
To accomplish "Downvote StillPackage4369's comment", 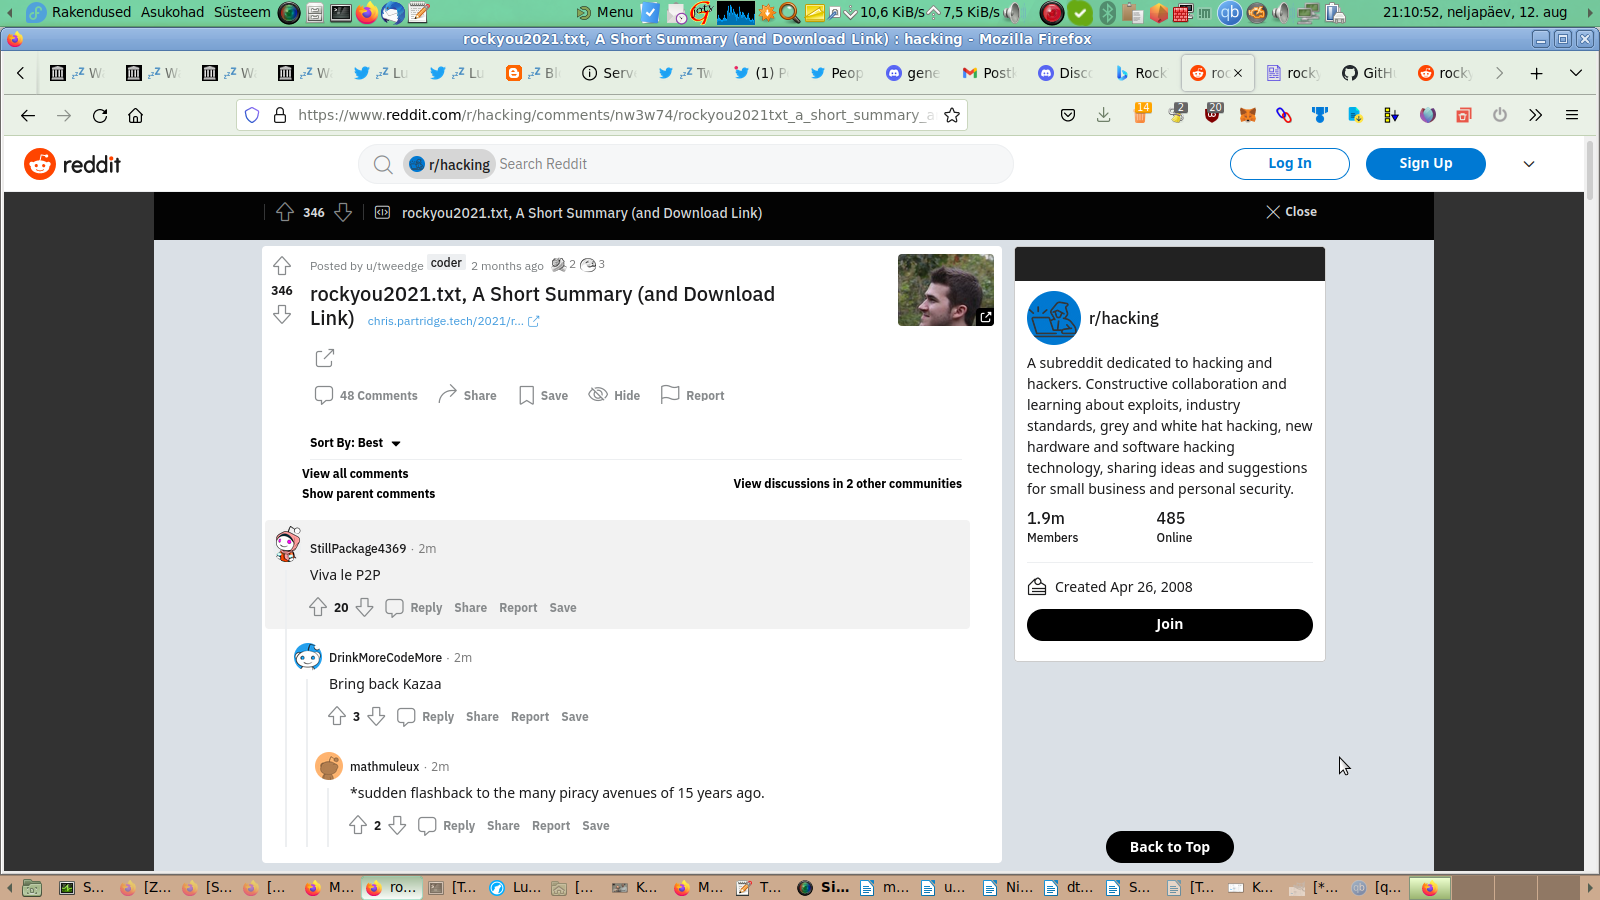I will [365, 607].
